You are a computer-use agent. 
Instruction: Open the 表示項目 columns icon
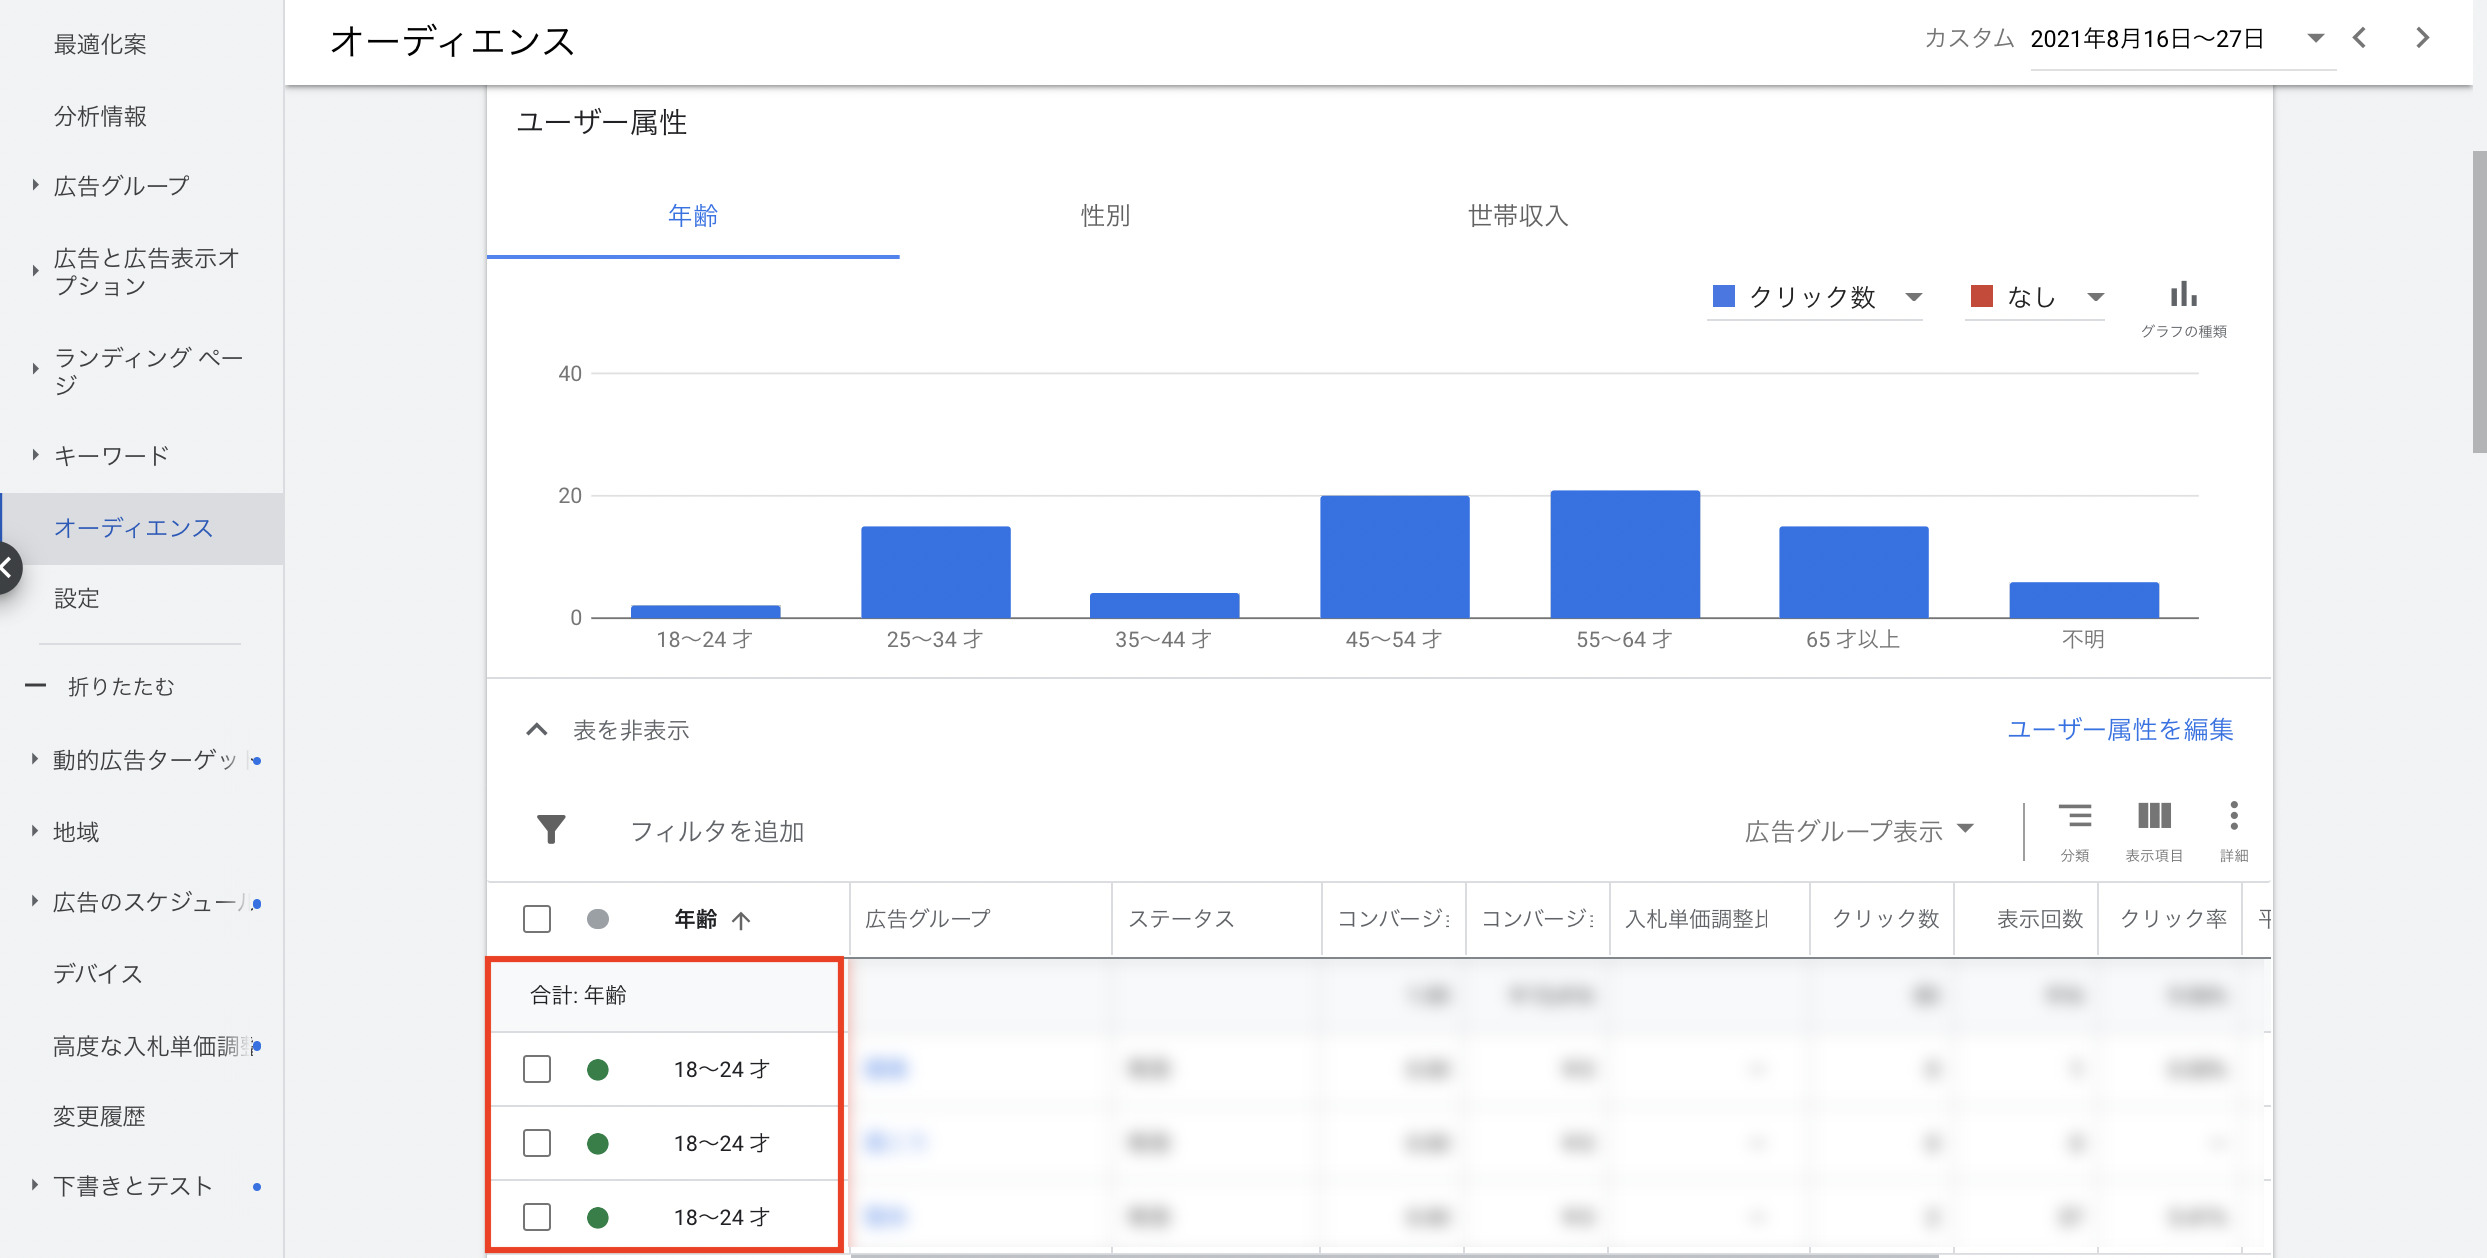tap(2155, 817)
